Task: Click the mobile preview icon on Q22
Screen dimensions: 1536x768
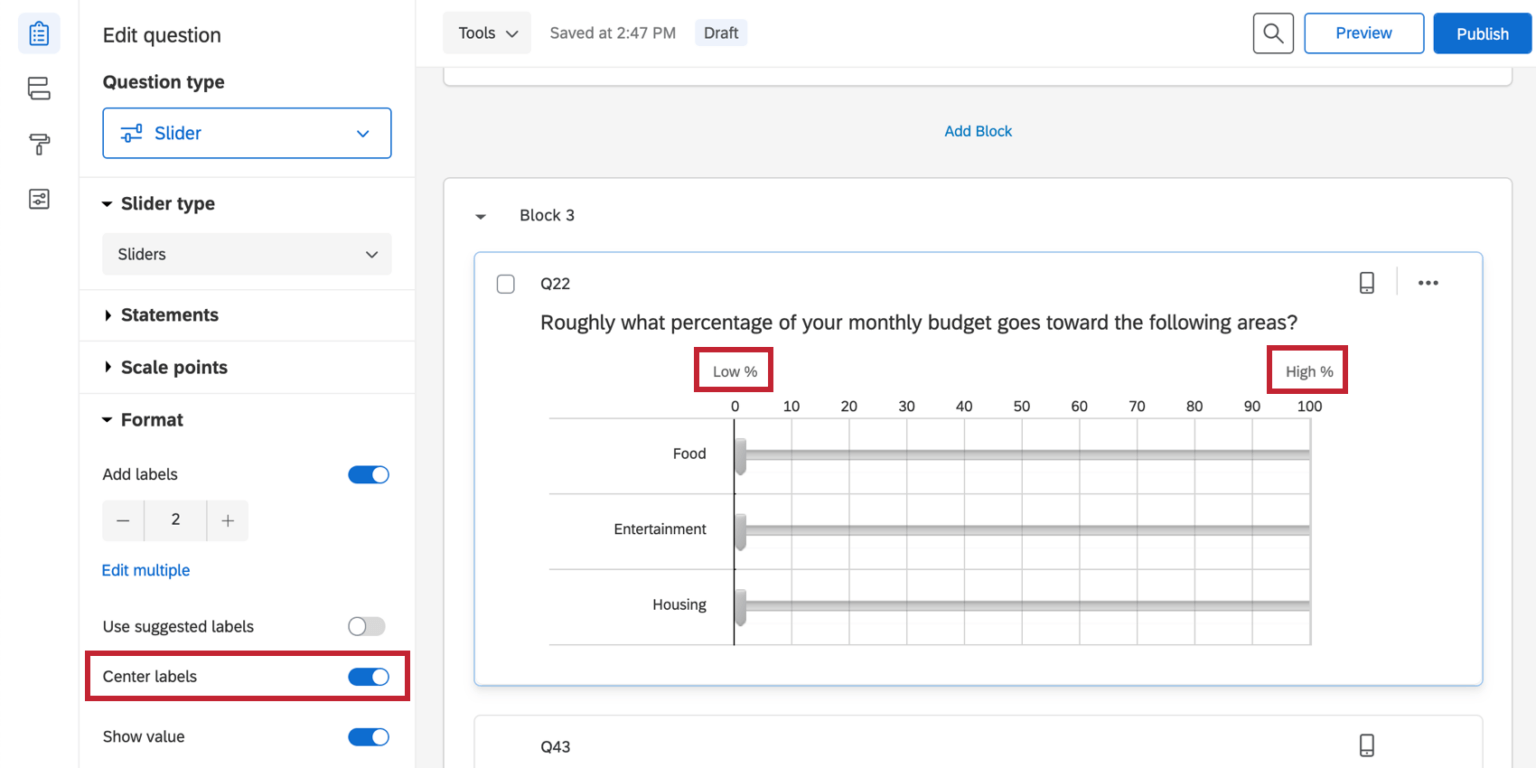Action: coord(1366,283)
